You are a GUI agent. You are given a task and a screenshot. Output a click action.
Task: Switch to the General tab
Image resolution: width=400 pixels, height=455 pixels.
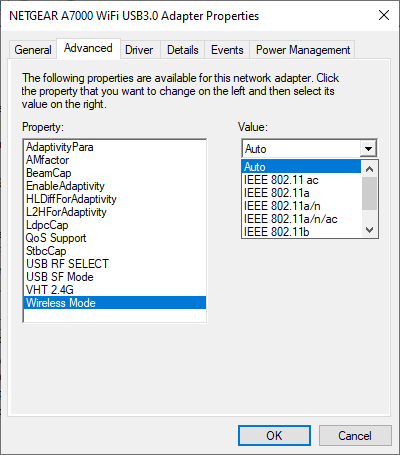[33, 50]
